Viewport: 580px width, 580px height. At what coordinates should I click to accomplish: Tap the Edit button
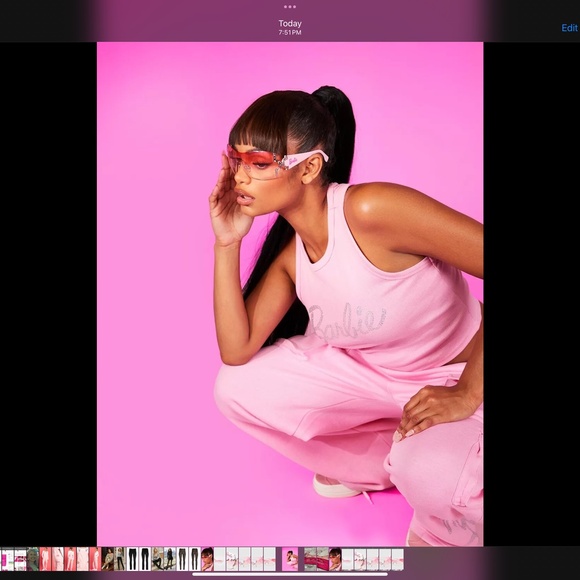pos(569,28)
